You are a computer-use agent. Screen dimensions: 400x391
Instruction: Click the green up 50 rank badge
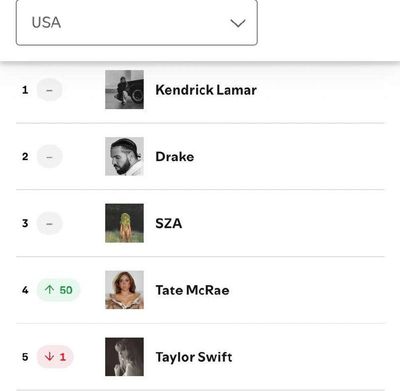(58, 290)
